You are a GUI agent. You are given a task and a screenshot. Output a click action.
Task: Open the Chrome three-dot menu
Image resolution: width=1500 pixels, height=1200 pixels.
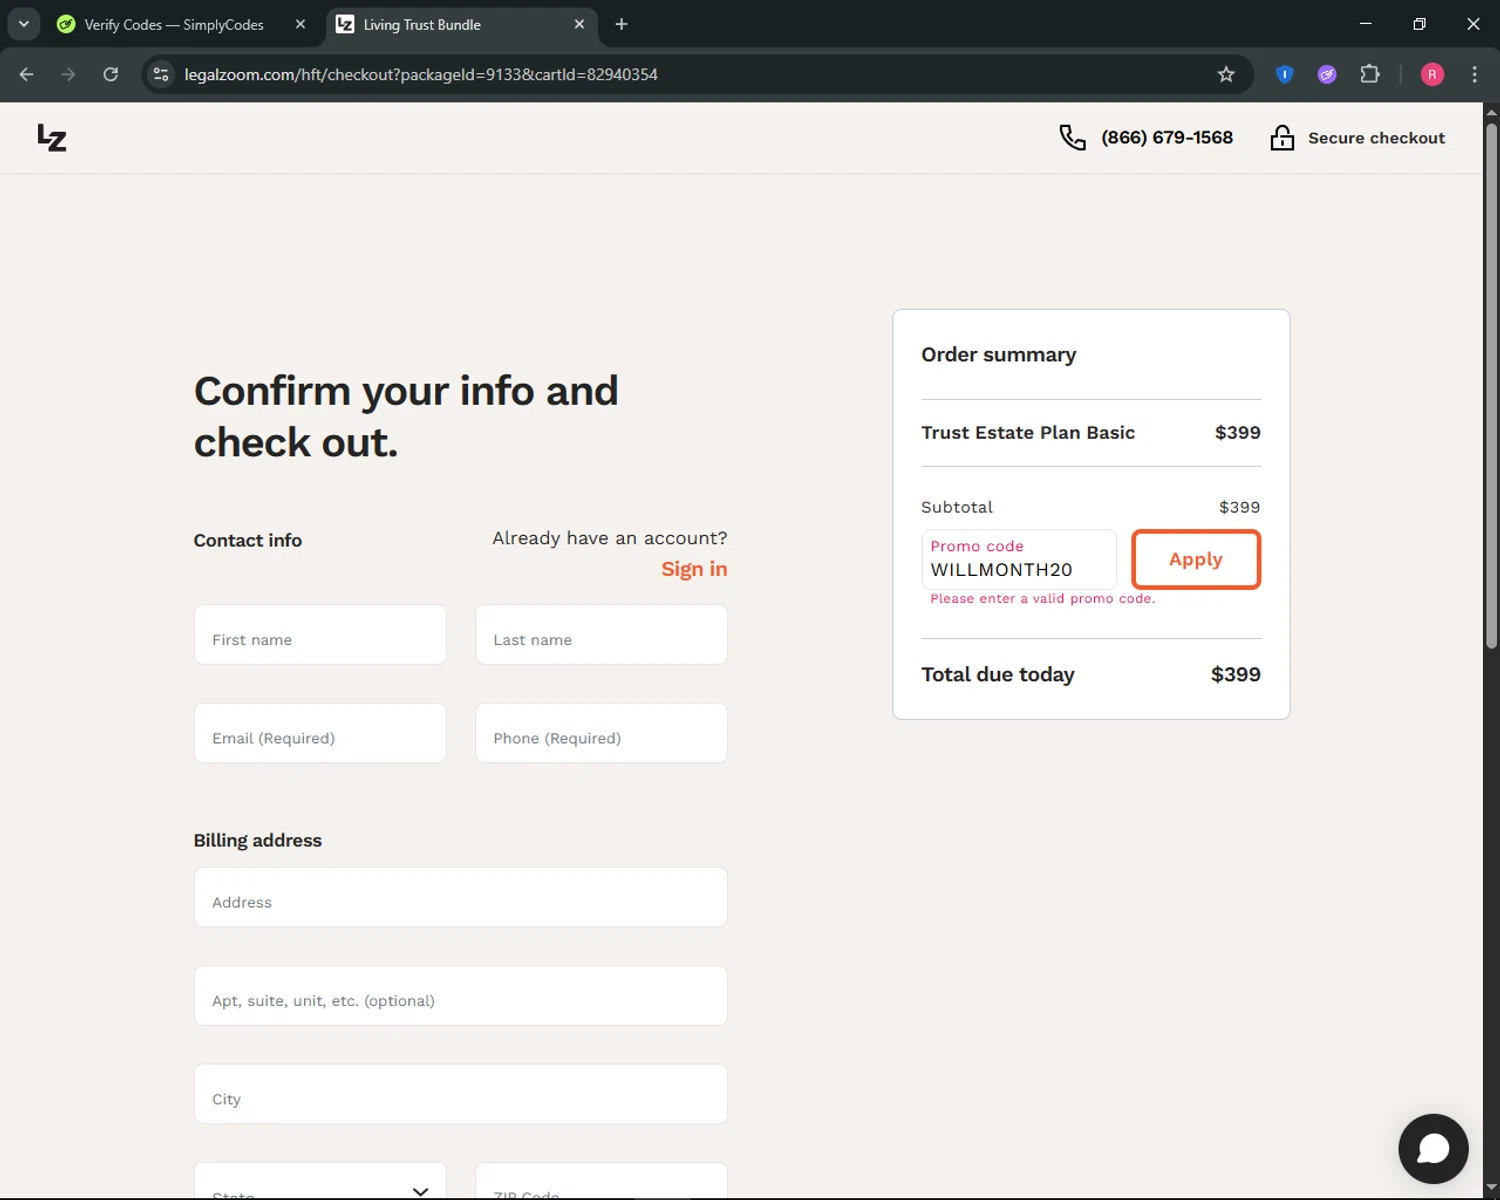point(1474,74)
